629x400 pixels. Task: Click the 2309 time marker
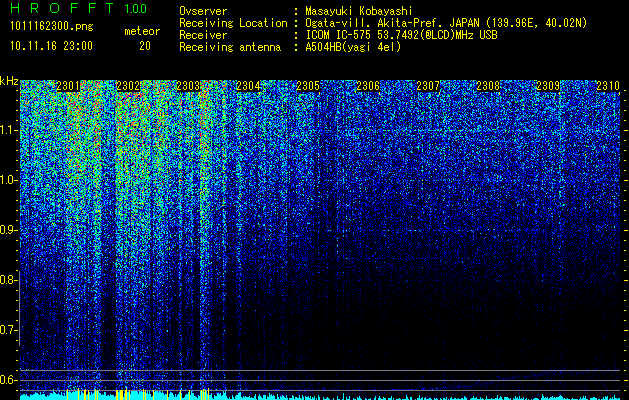click(548, 86)
